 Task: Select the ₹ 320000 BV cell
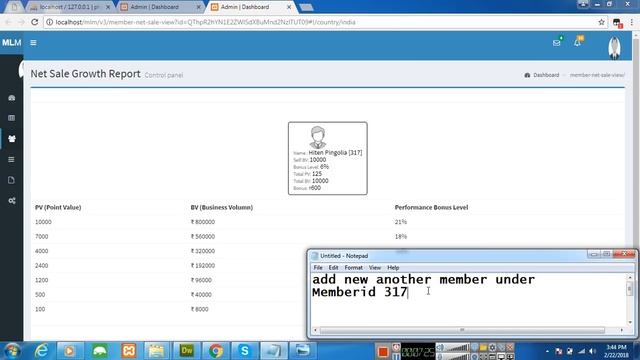[203, 251]
